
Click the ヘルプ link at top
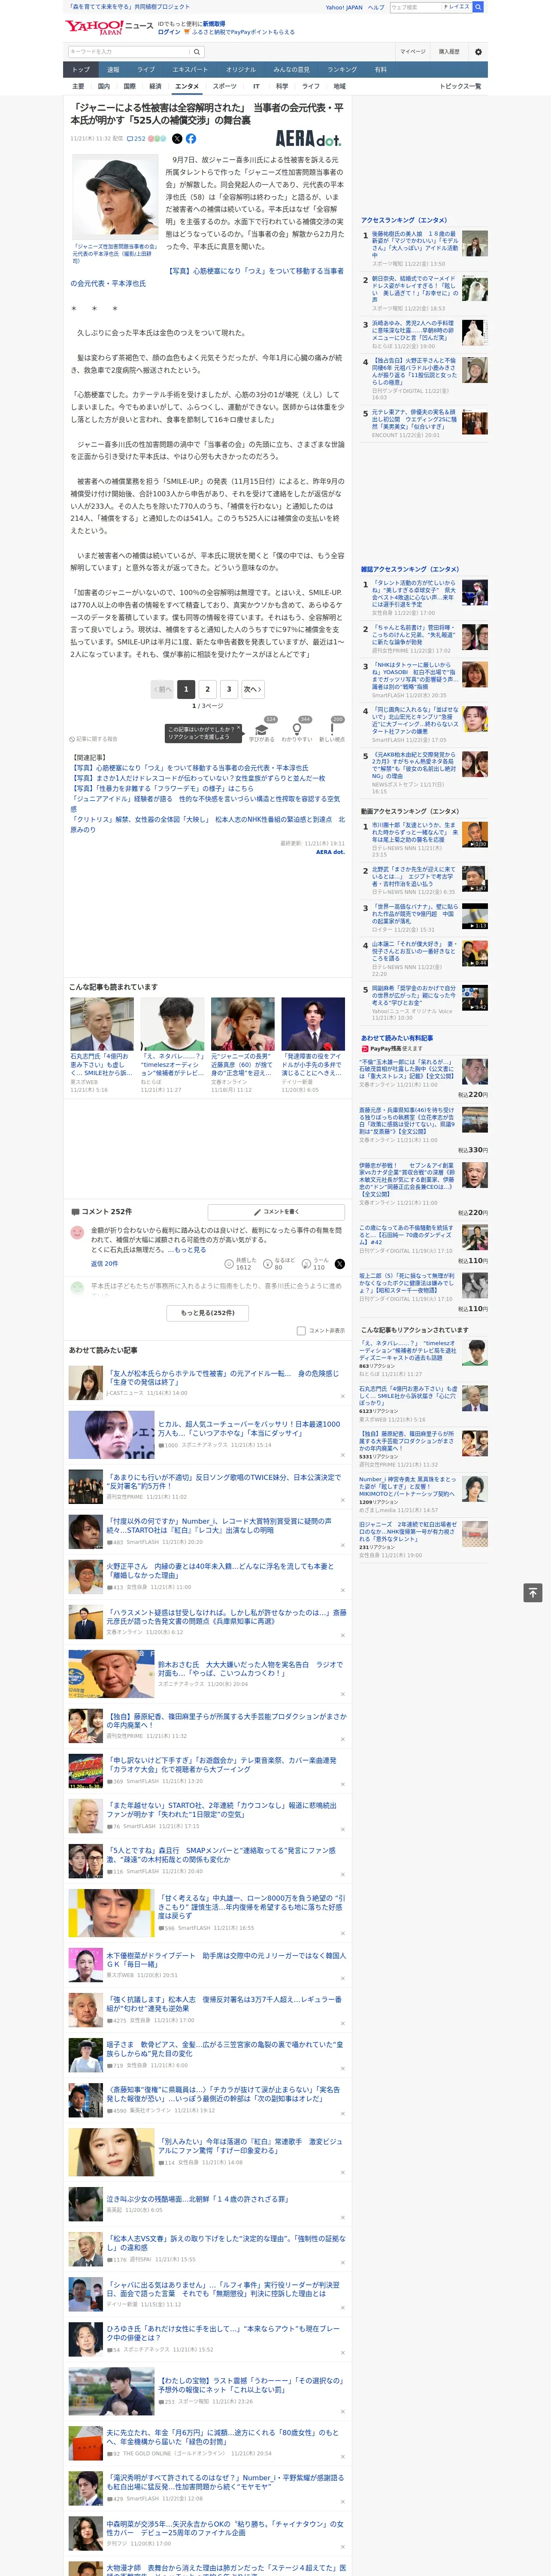[x=376, y=7]
